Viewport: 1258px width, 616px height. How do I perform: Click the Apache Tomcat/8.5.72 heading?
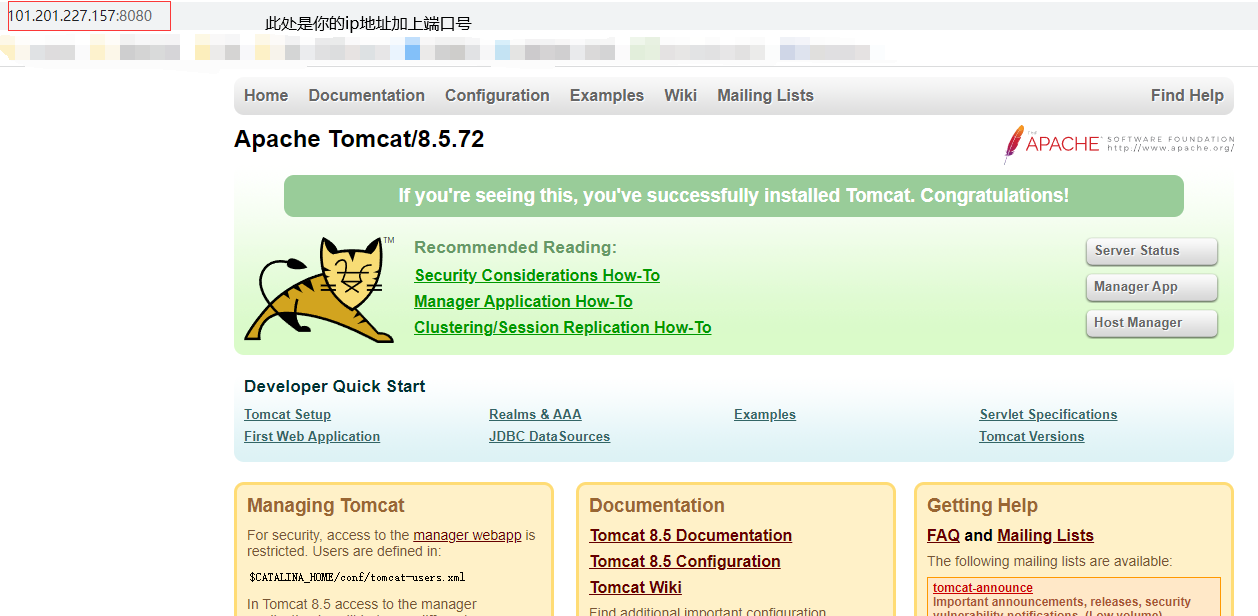359,139
